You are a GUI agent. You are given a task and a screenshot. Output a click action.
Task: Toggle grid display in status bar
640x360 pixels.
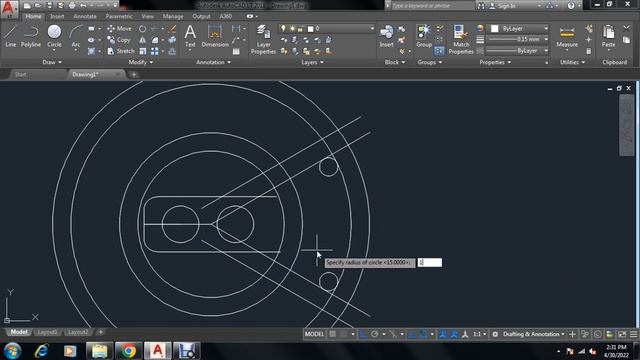coord(333,334)
